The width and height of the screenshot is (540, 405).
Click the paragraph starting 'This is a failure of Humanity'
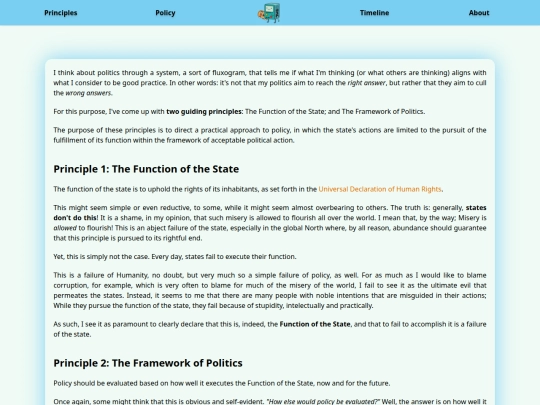(x=270, y=290)
